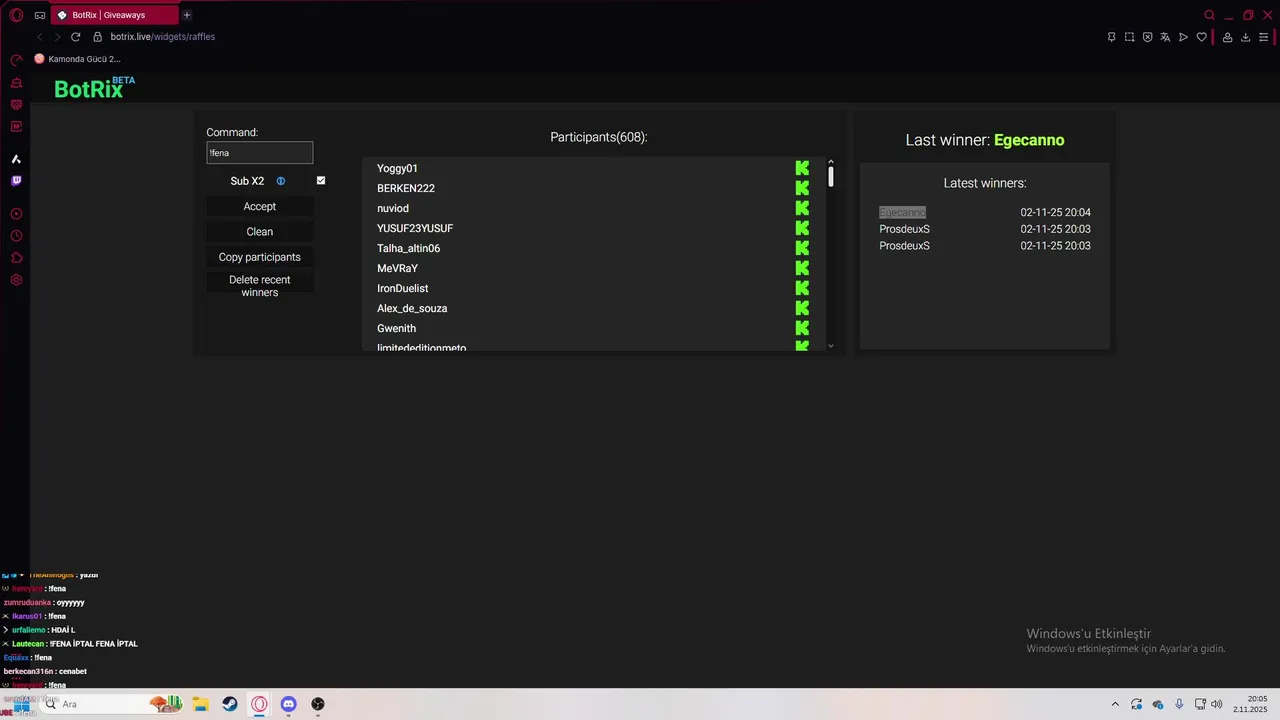Open the toolbar search tabs magnifier
The height and width of the screenshot is (720, 1280).
point(1209,15)
